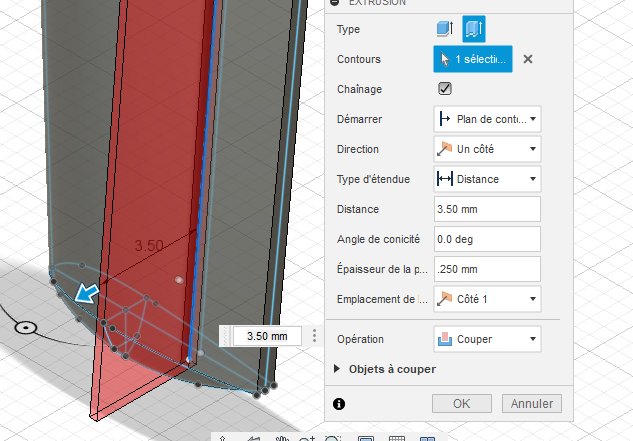
Task: Click the 'Type' label in the Extrusion panel
Action: click(348, 29)
